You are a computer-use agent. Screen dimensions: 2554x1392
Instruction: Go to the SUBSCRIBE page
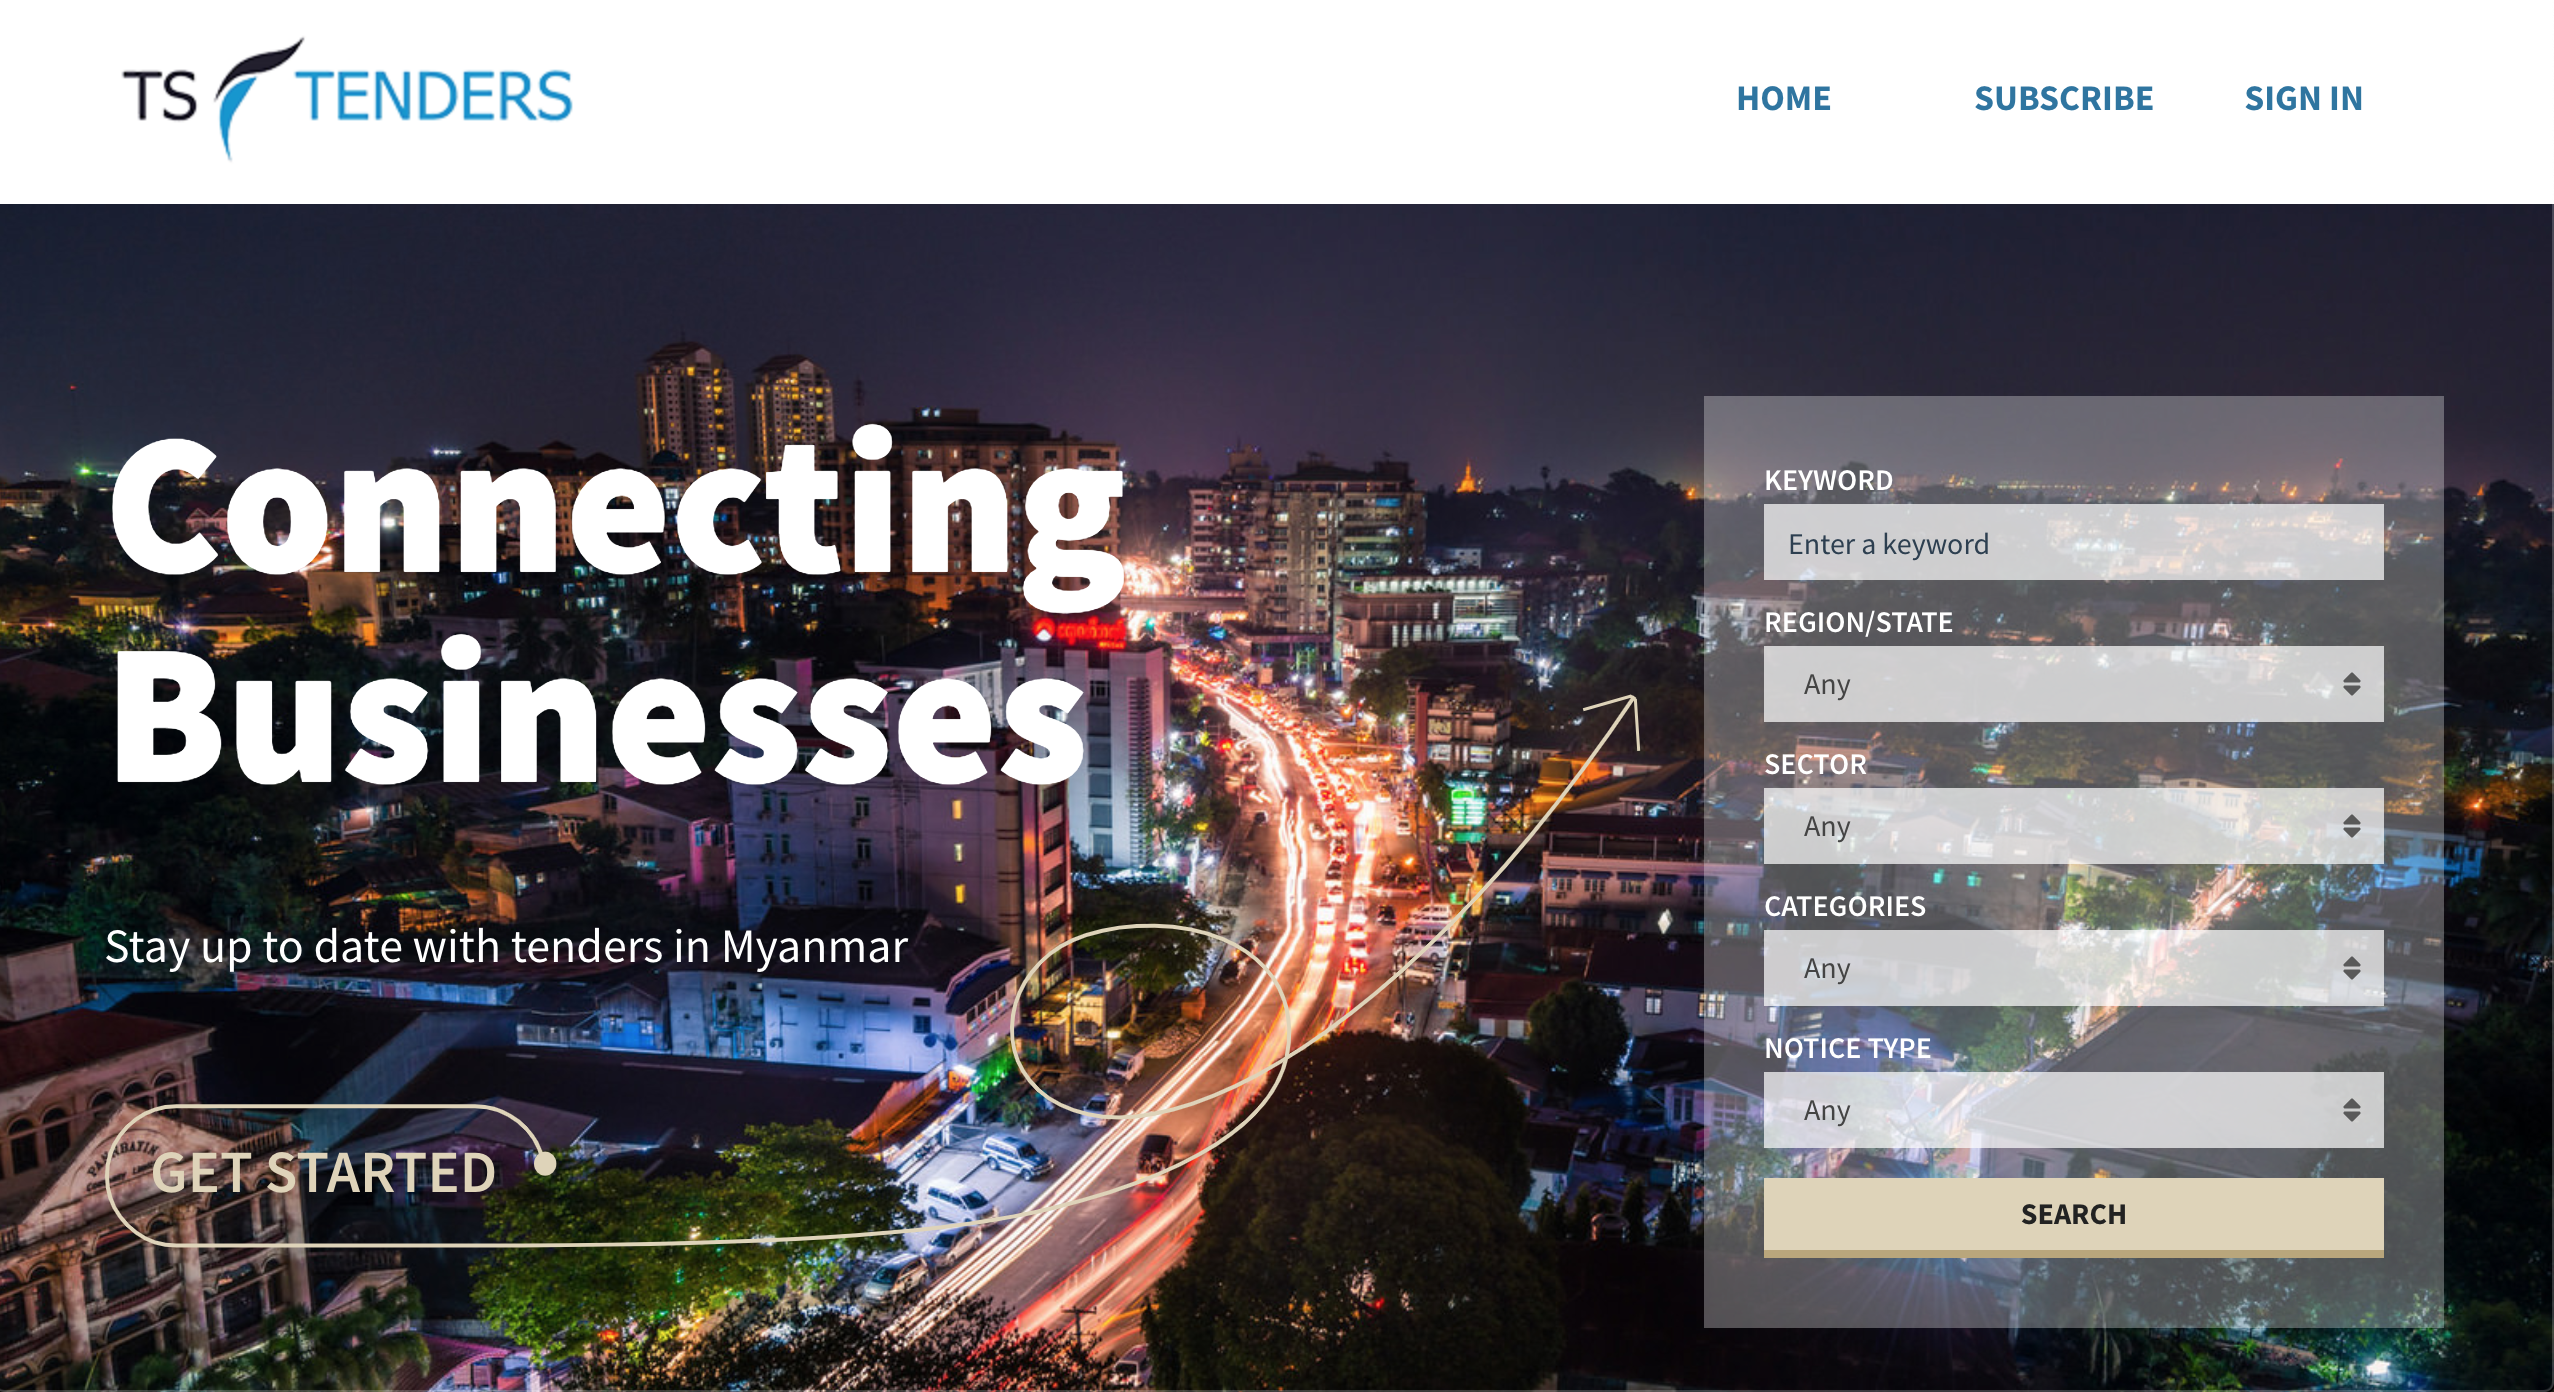coord(2063,98)
